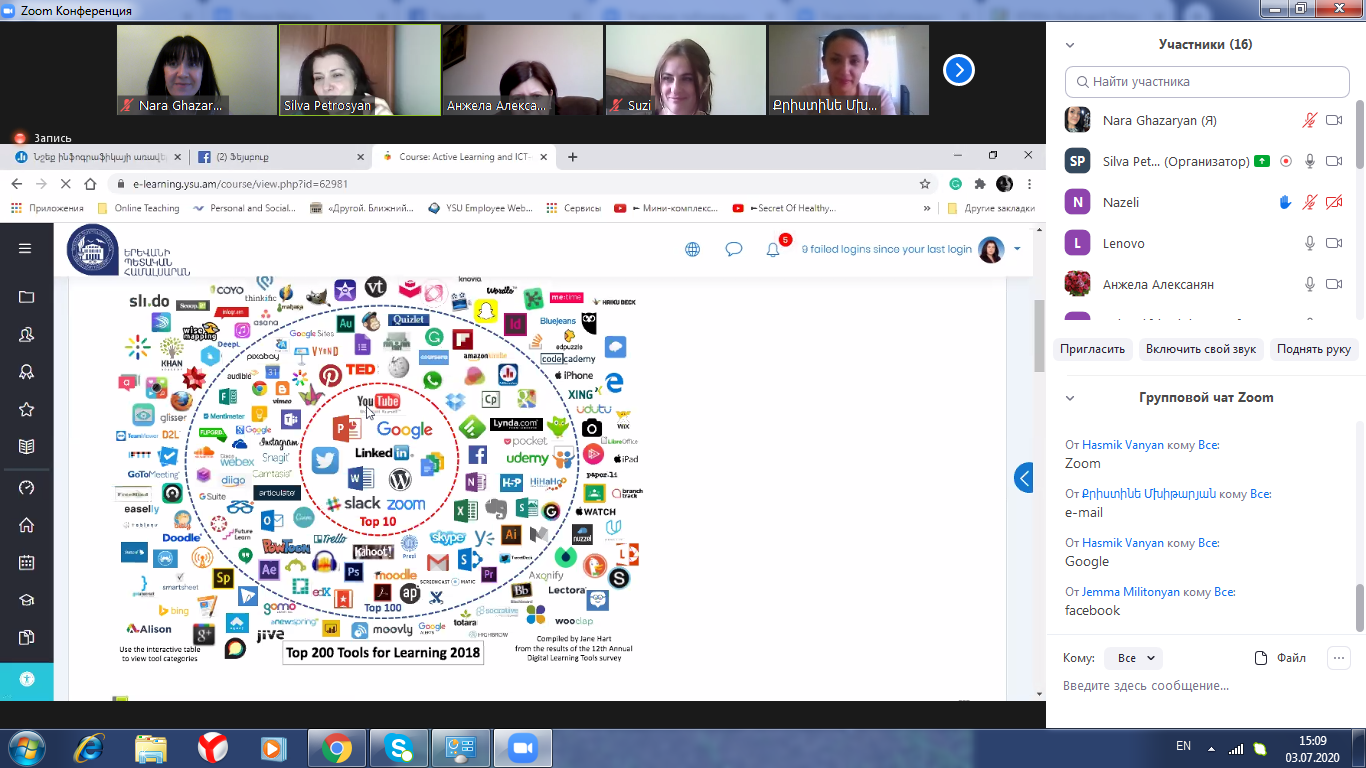Bookmark the page with the star icon
This screenshot has width=1366, height=768.
click(x=925, y=184)
